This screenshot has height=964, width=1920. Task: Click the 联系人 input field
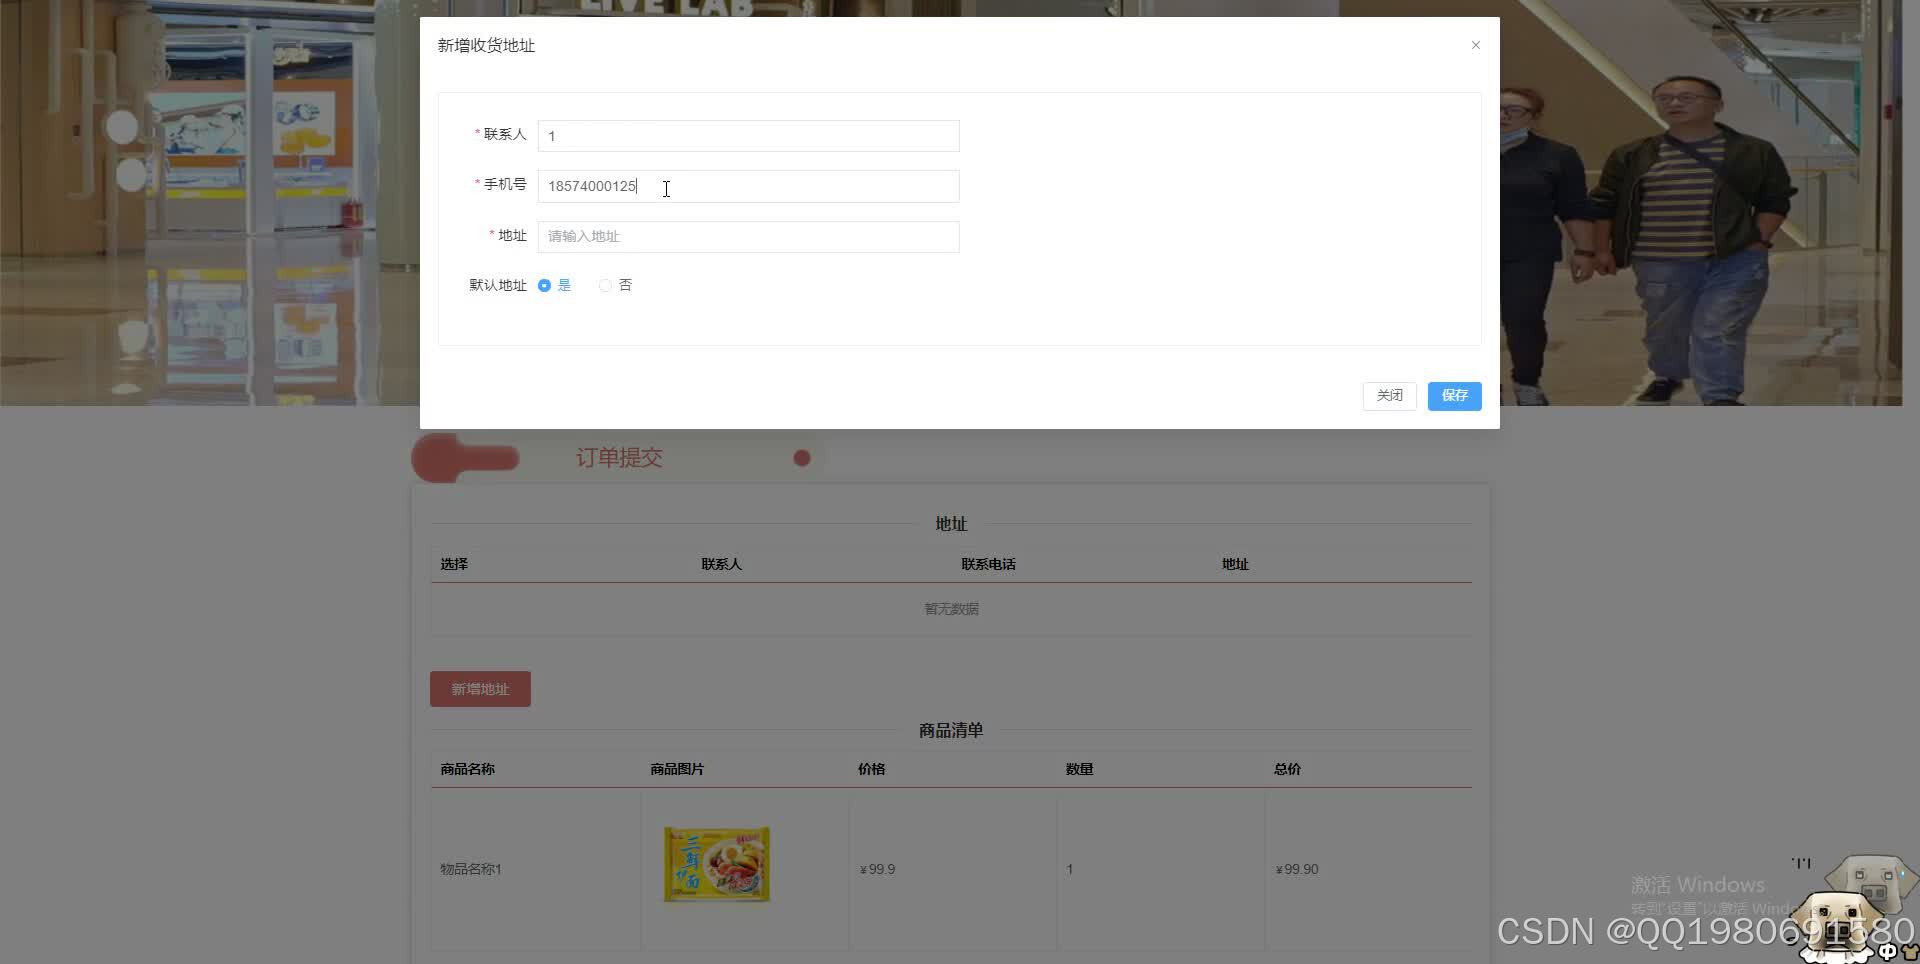click(x=748, y=136)
